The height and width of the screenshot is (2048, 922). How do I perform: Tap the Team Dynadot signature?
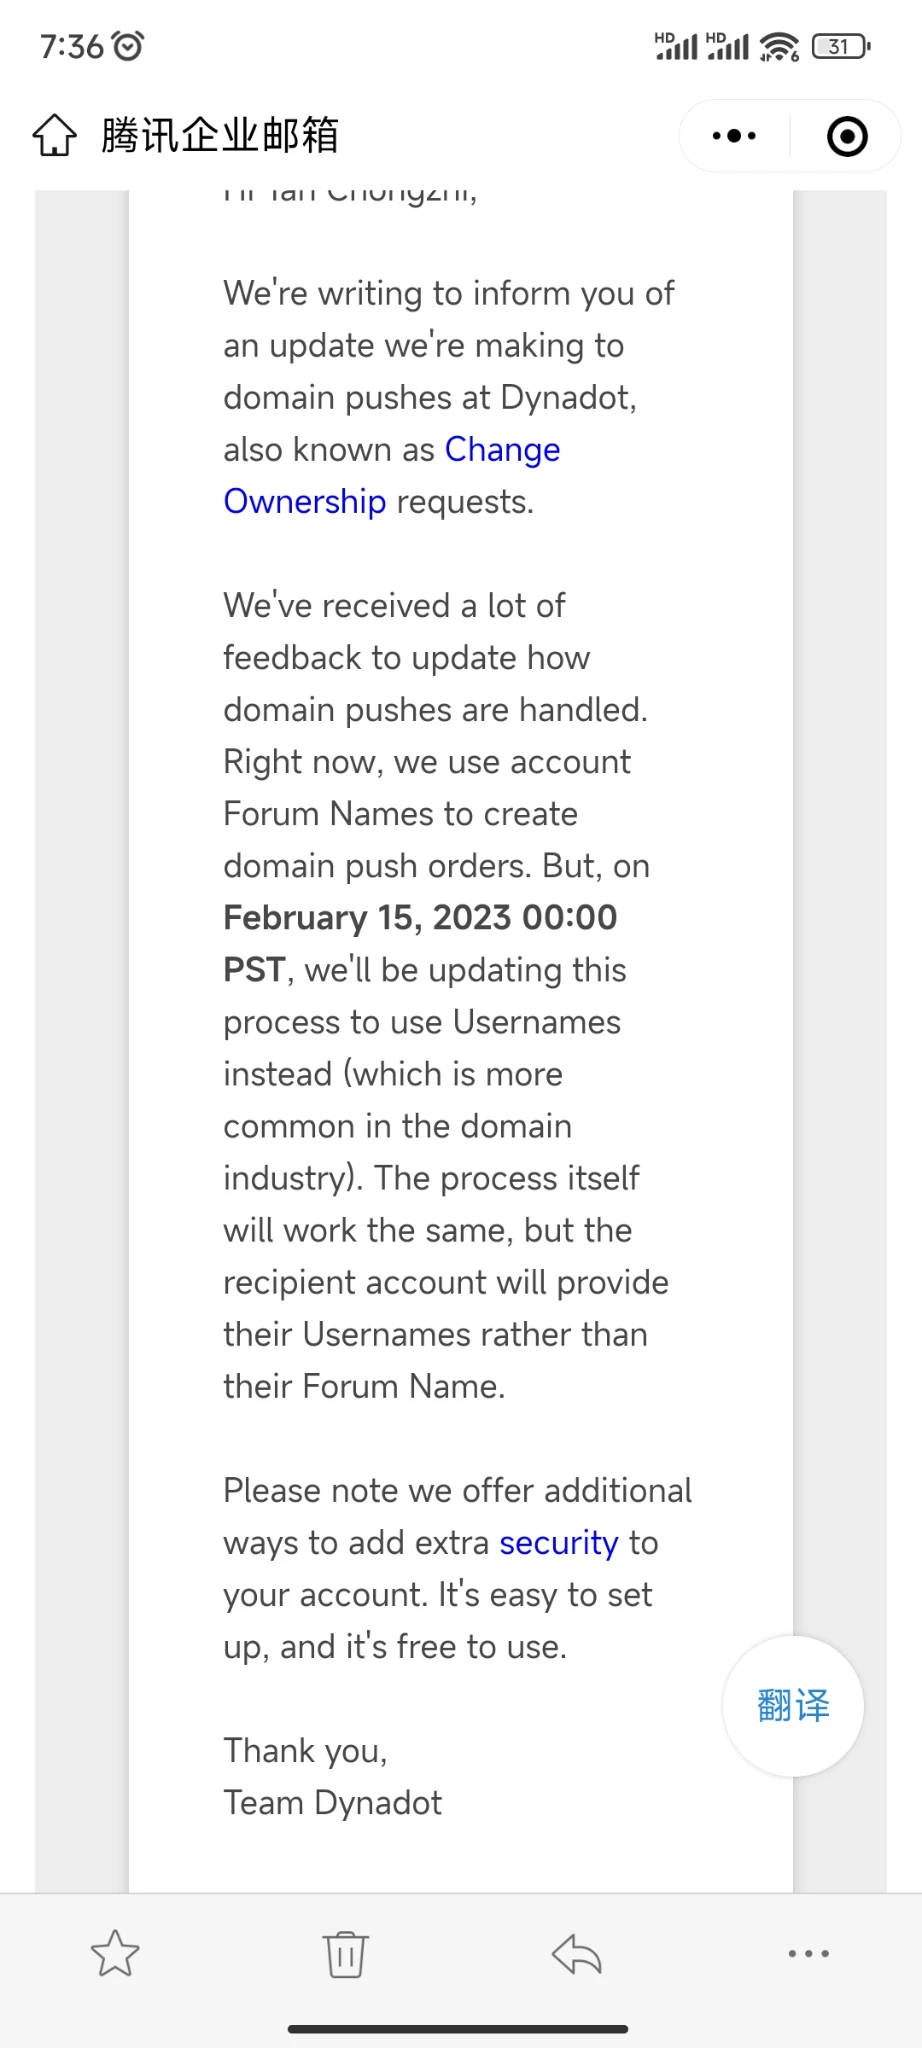(332, 1803)
